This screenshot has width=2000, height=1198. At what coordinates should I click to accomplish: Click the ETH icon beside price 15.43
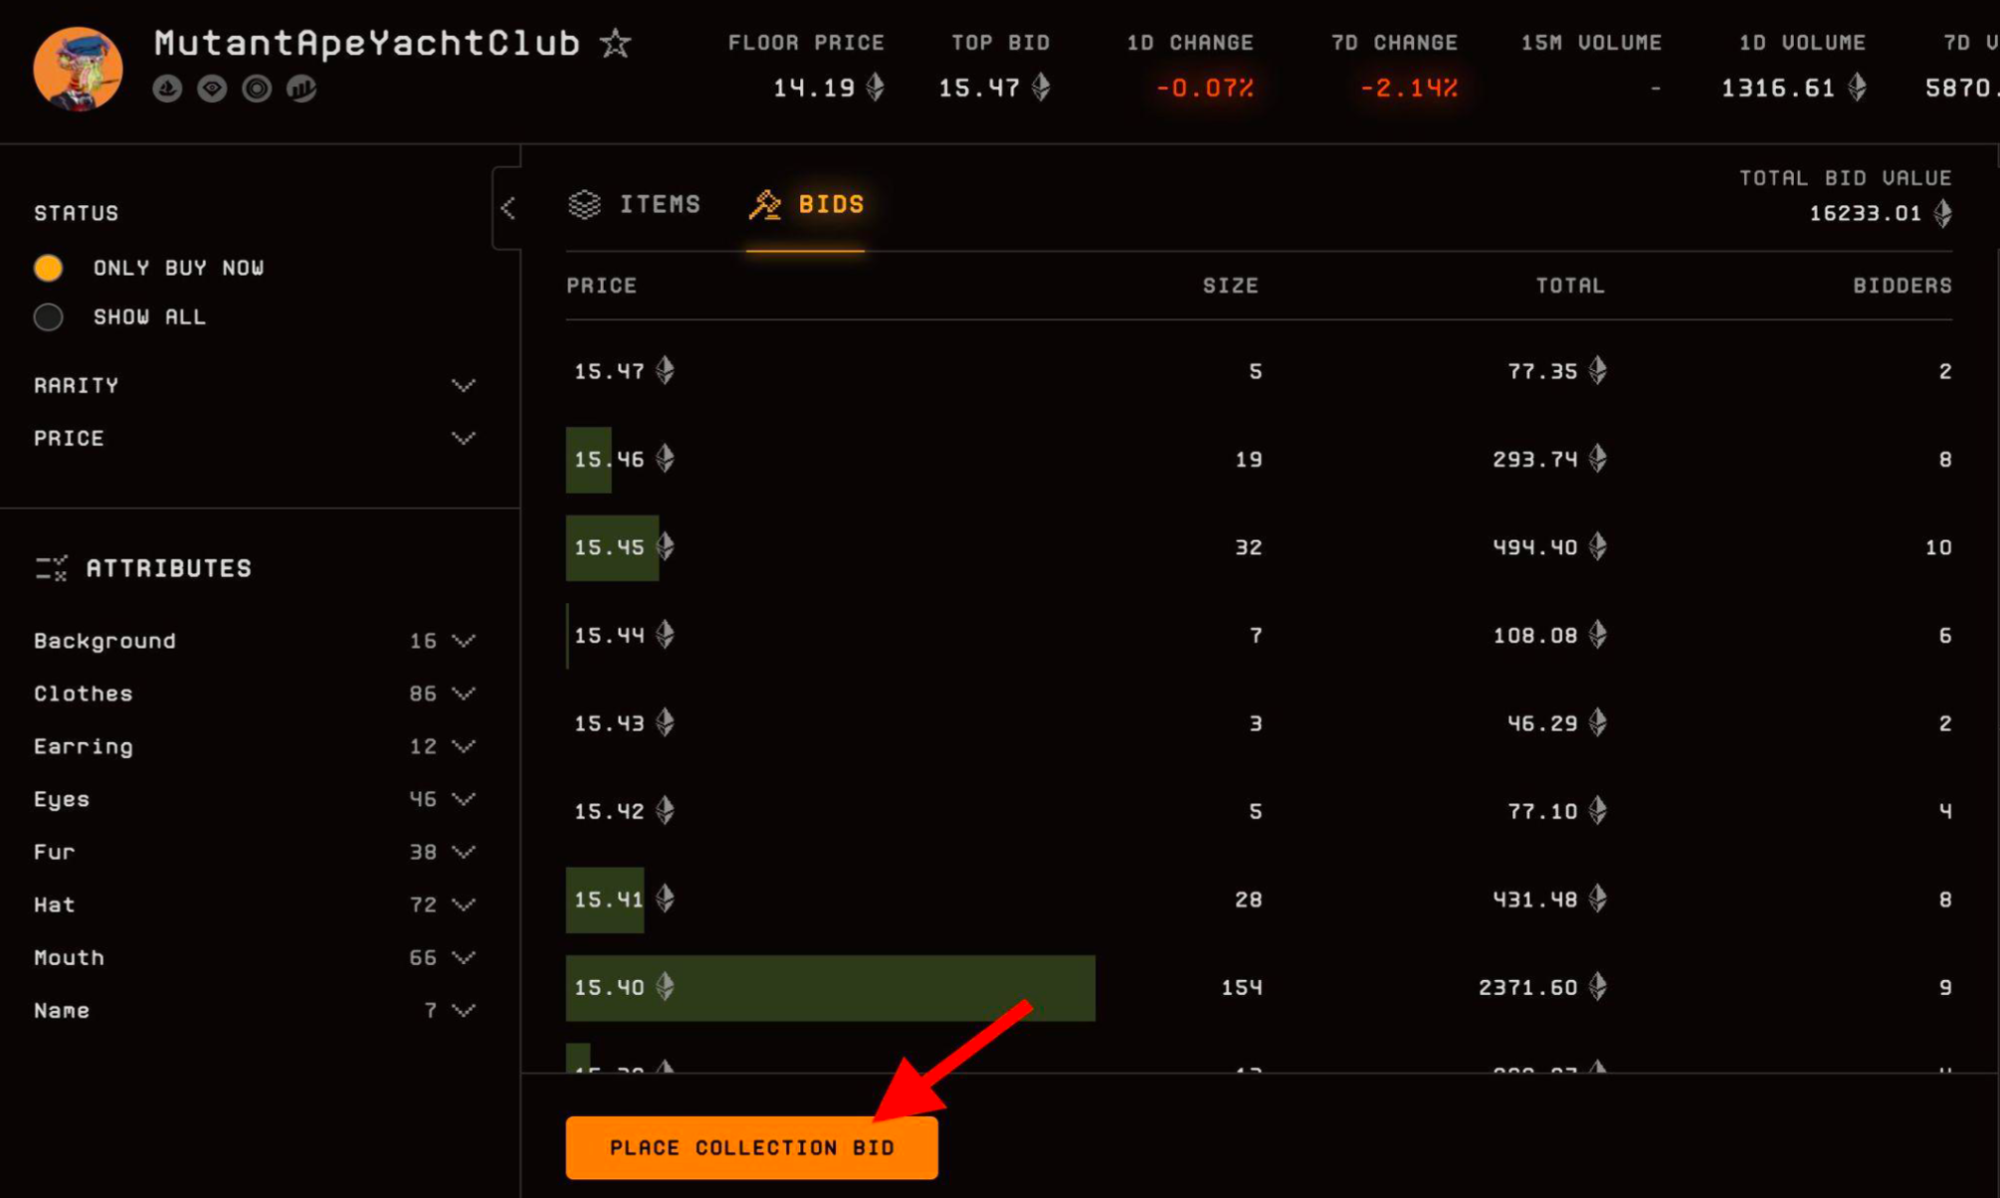coord(665,722)
